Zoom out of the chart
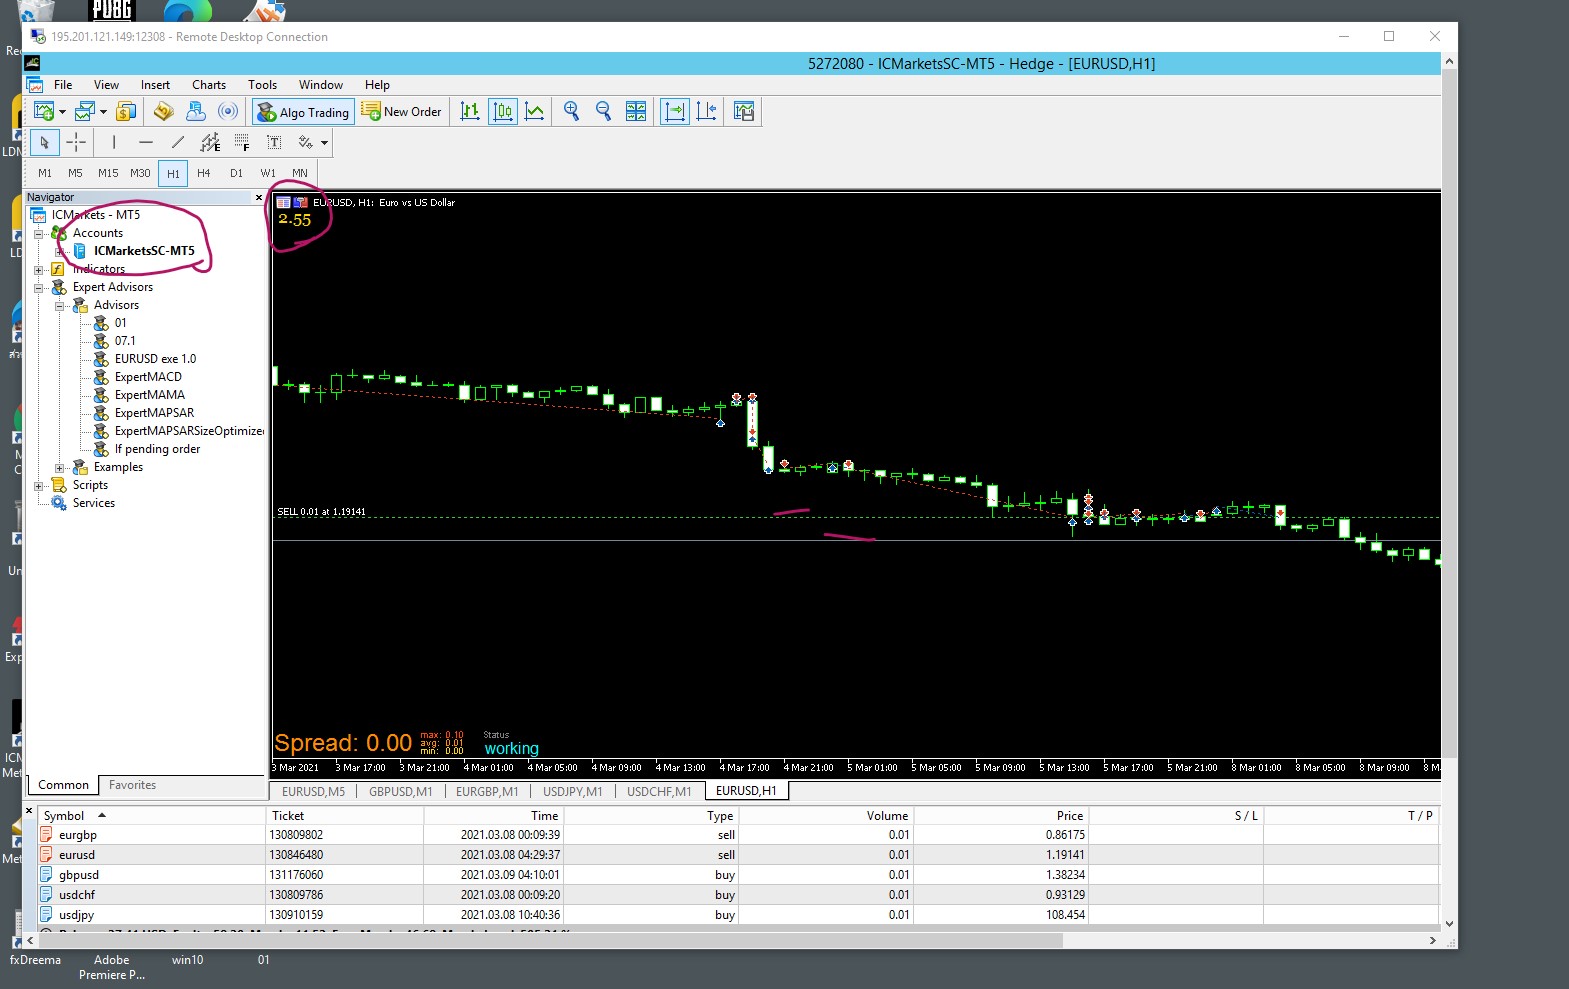The height and width of the screenshot is (989, 1569). [x=603, y=111]
